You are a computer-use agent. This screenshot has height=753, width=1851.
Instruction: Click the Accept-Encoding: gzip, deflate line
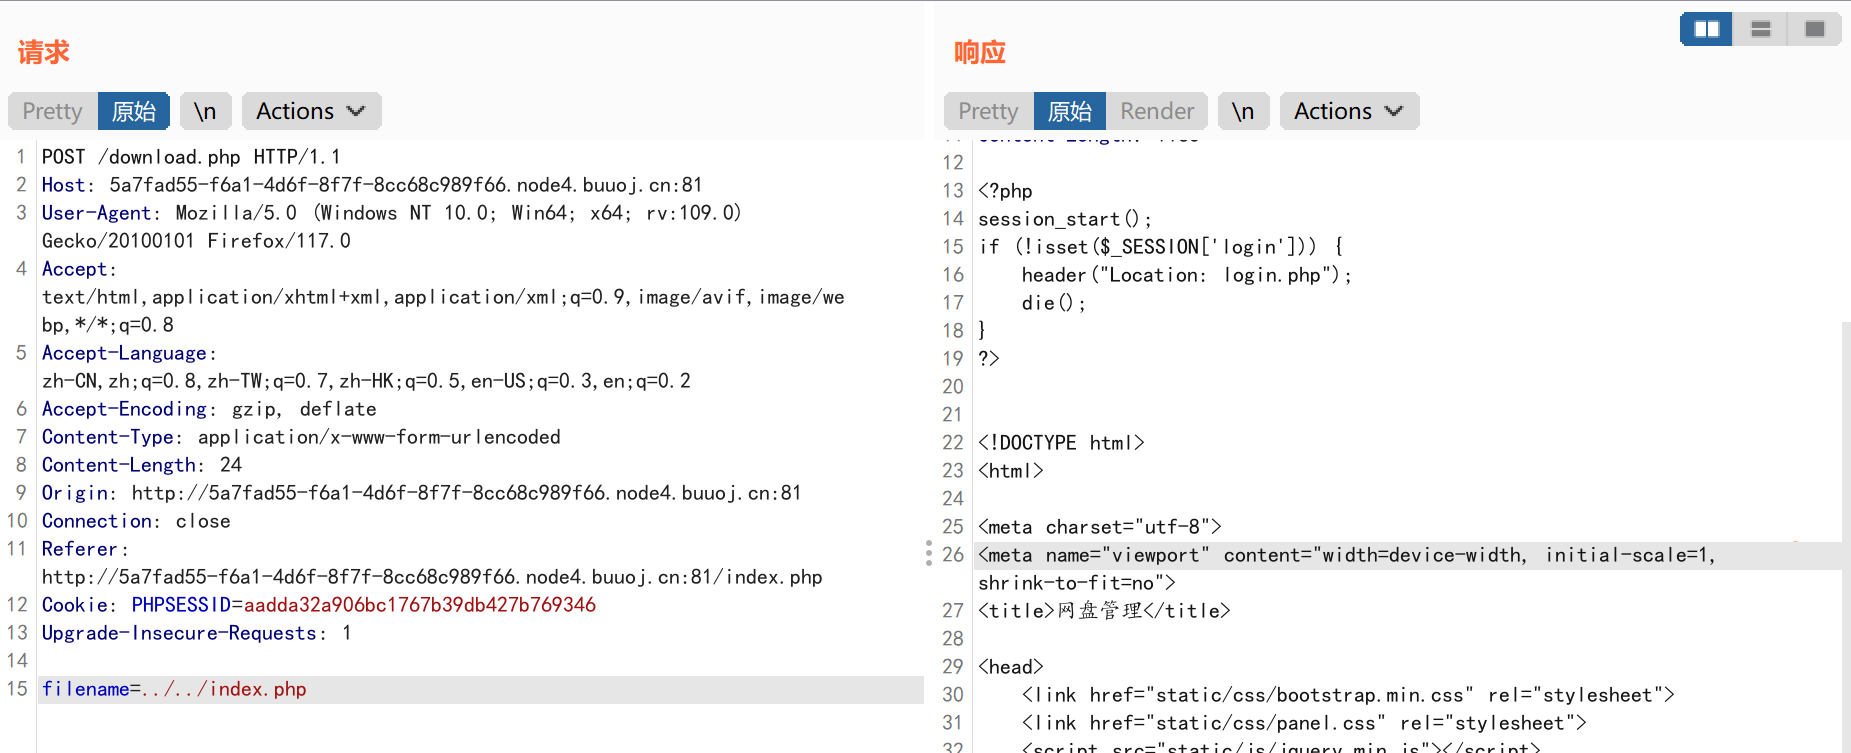[209, 409]
